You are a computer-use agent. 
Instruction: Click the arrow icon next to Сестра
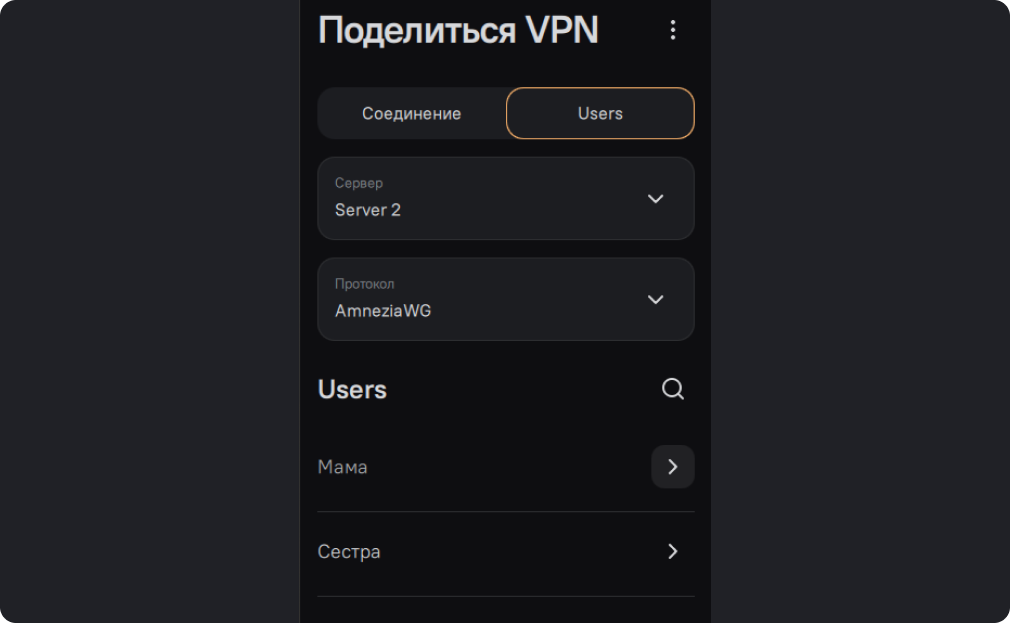[673, 551]
